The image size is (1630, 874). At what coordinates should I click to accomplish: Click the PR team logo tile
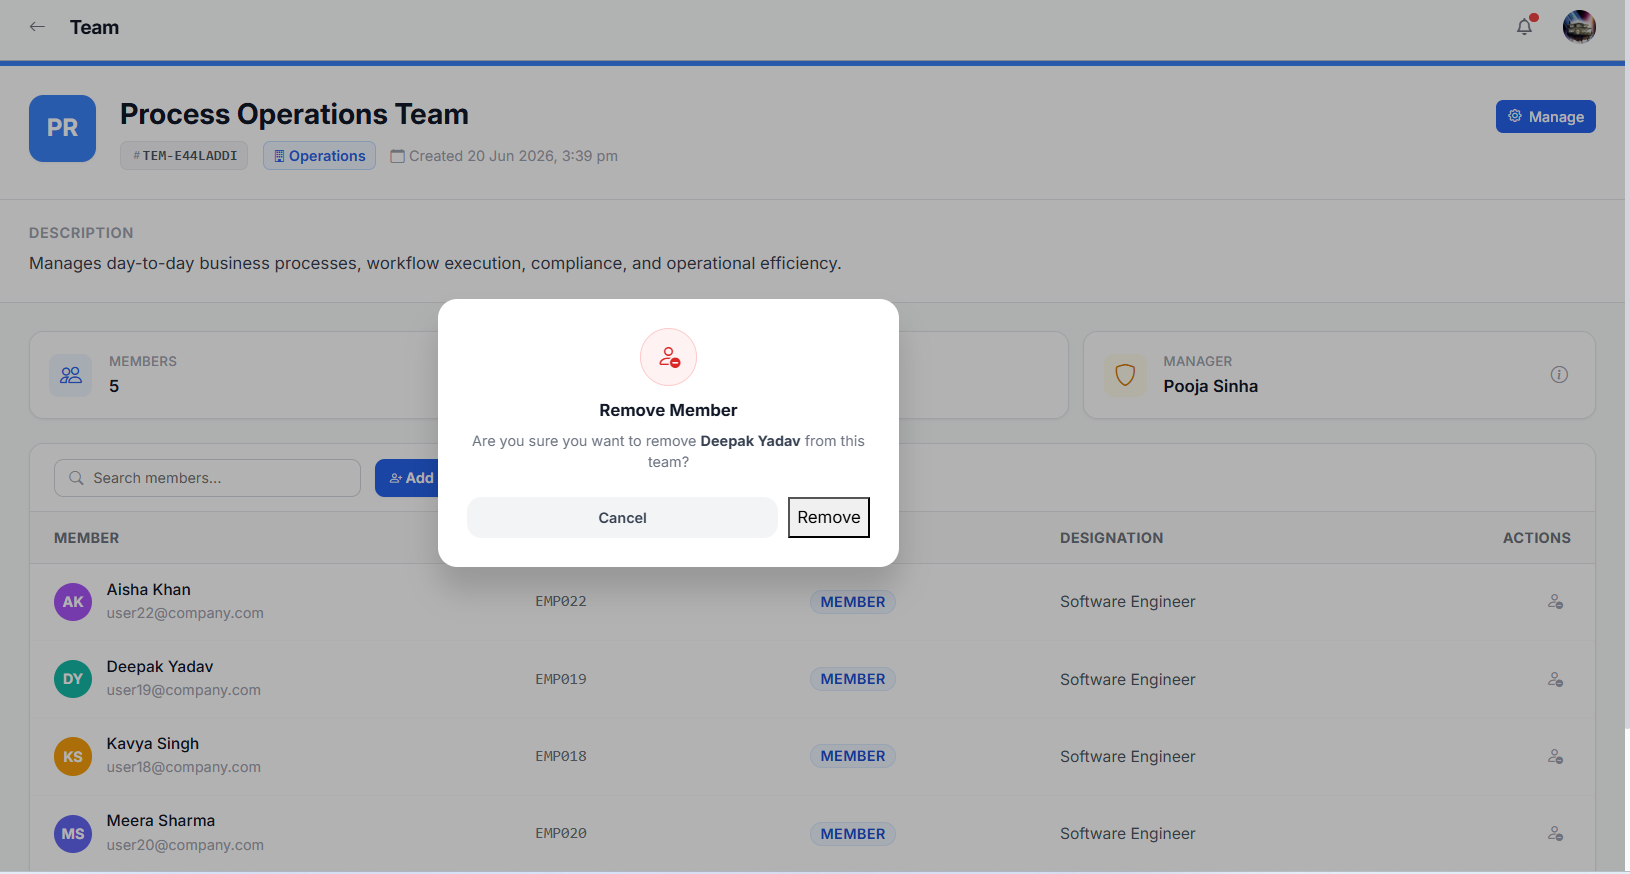pos(62,128)
